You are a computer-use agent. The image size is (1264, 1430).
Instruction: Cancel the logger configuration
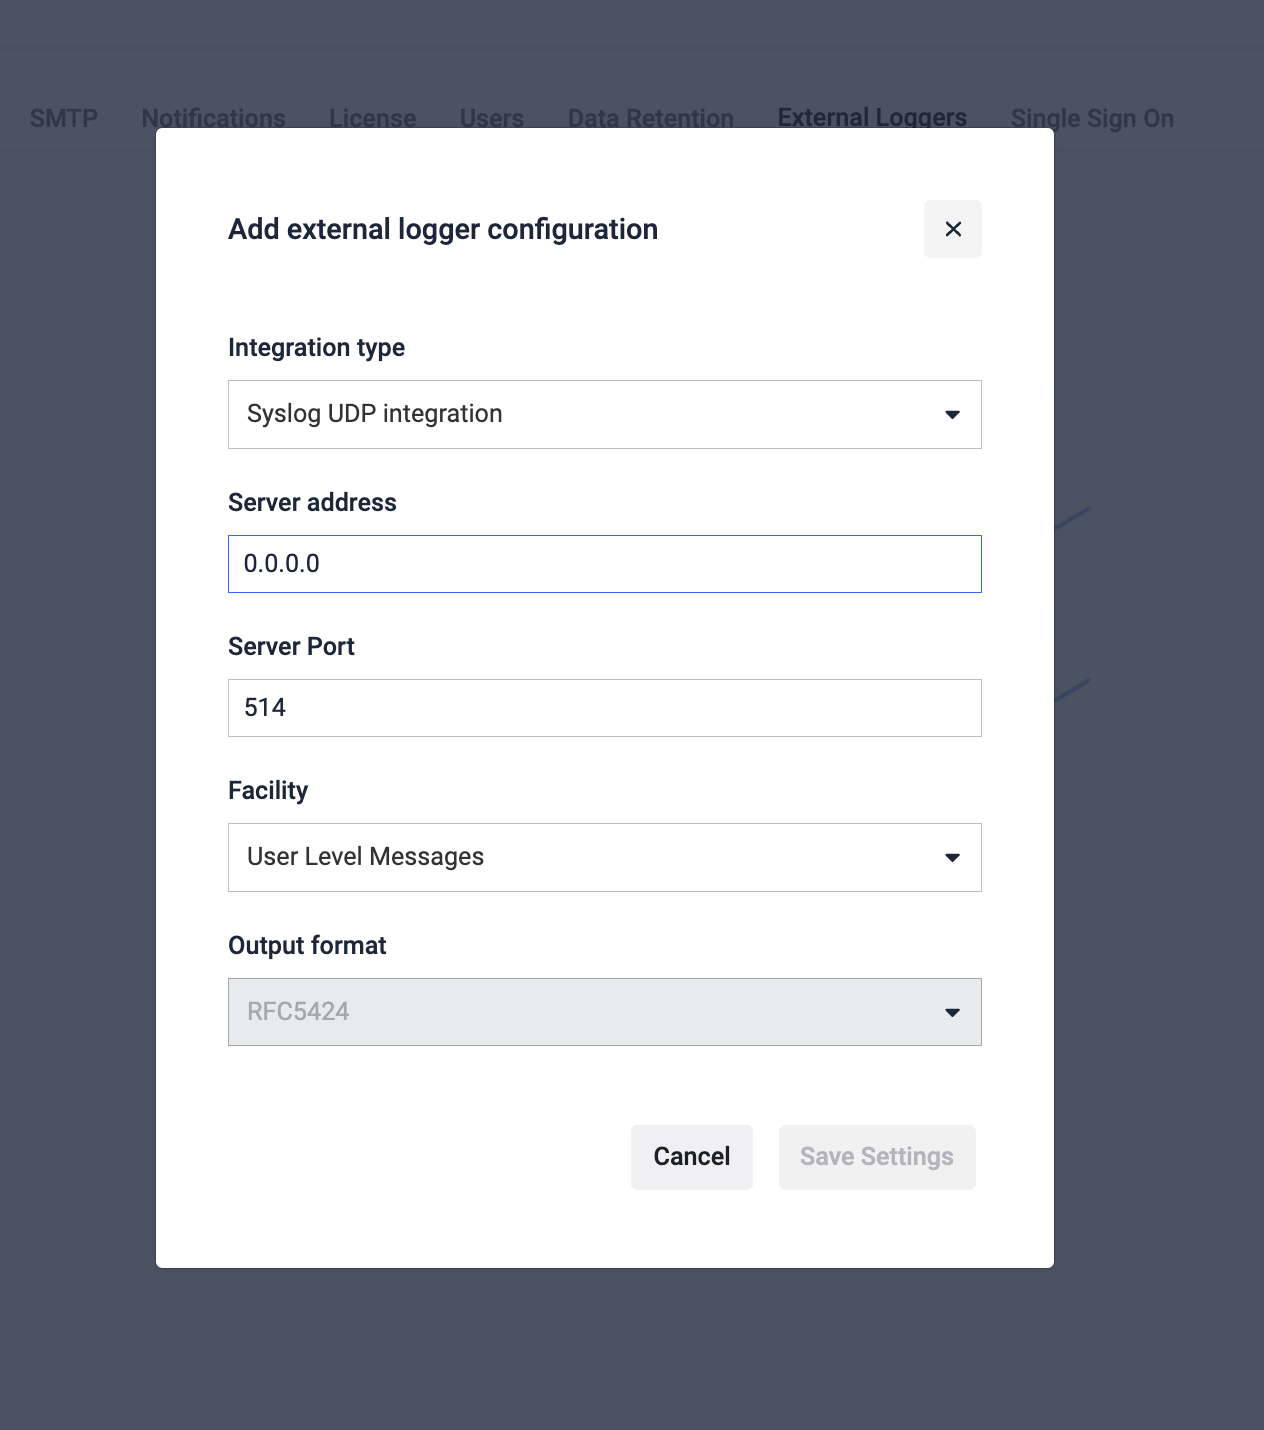click(x=692, y=1157)
